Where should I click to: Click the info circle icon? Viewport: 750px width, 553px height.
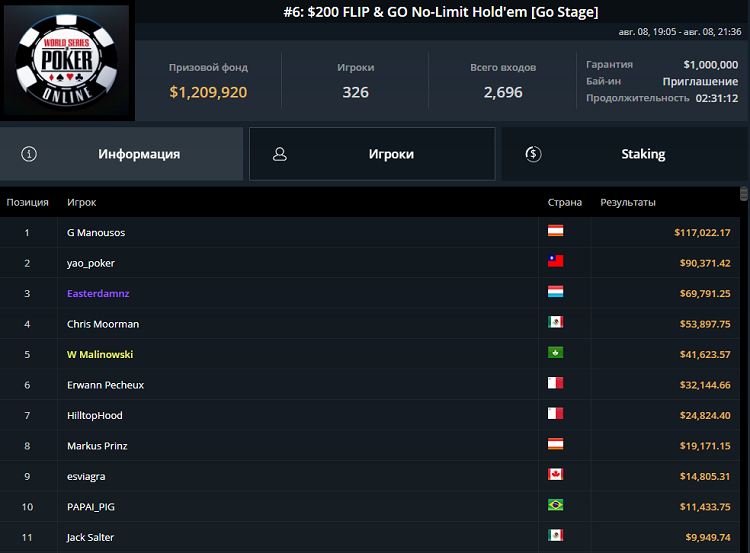pyautogui.click(x=29, y=154)
